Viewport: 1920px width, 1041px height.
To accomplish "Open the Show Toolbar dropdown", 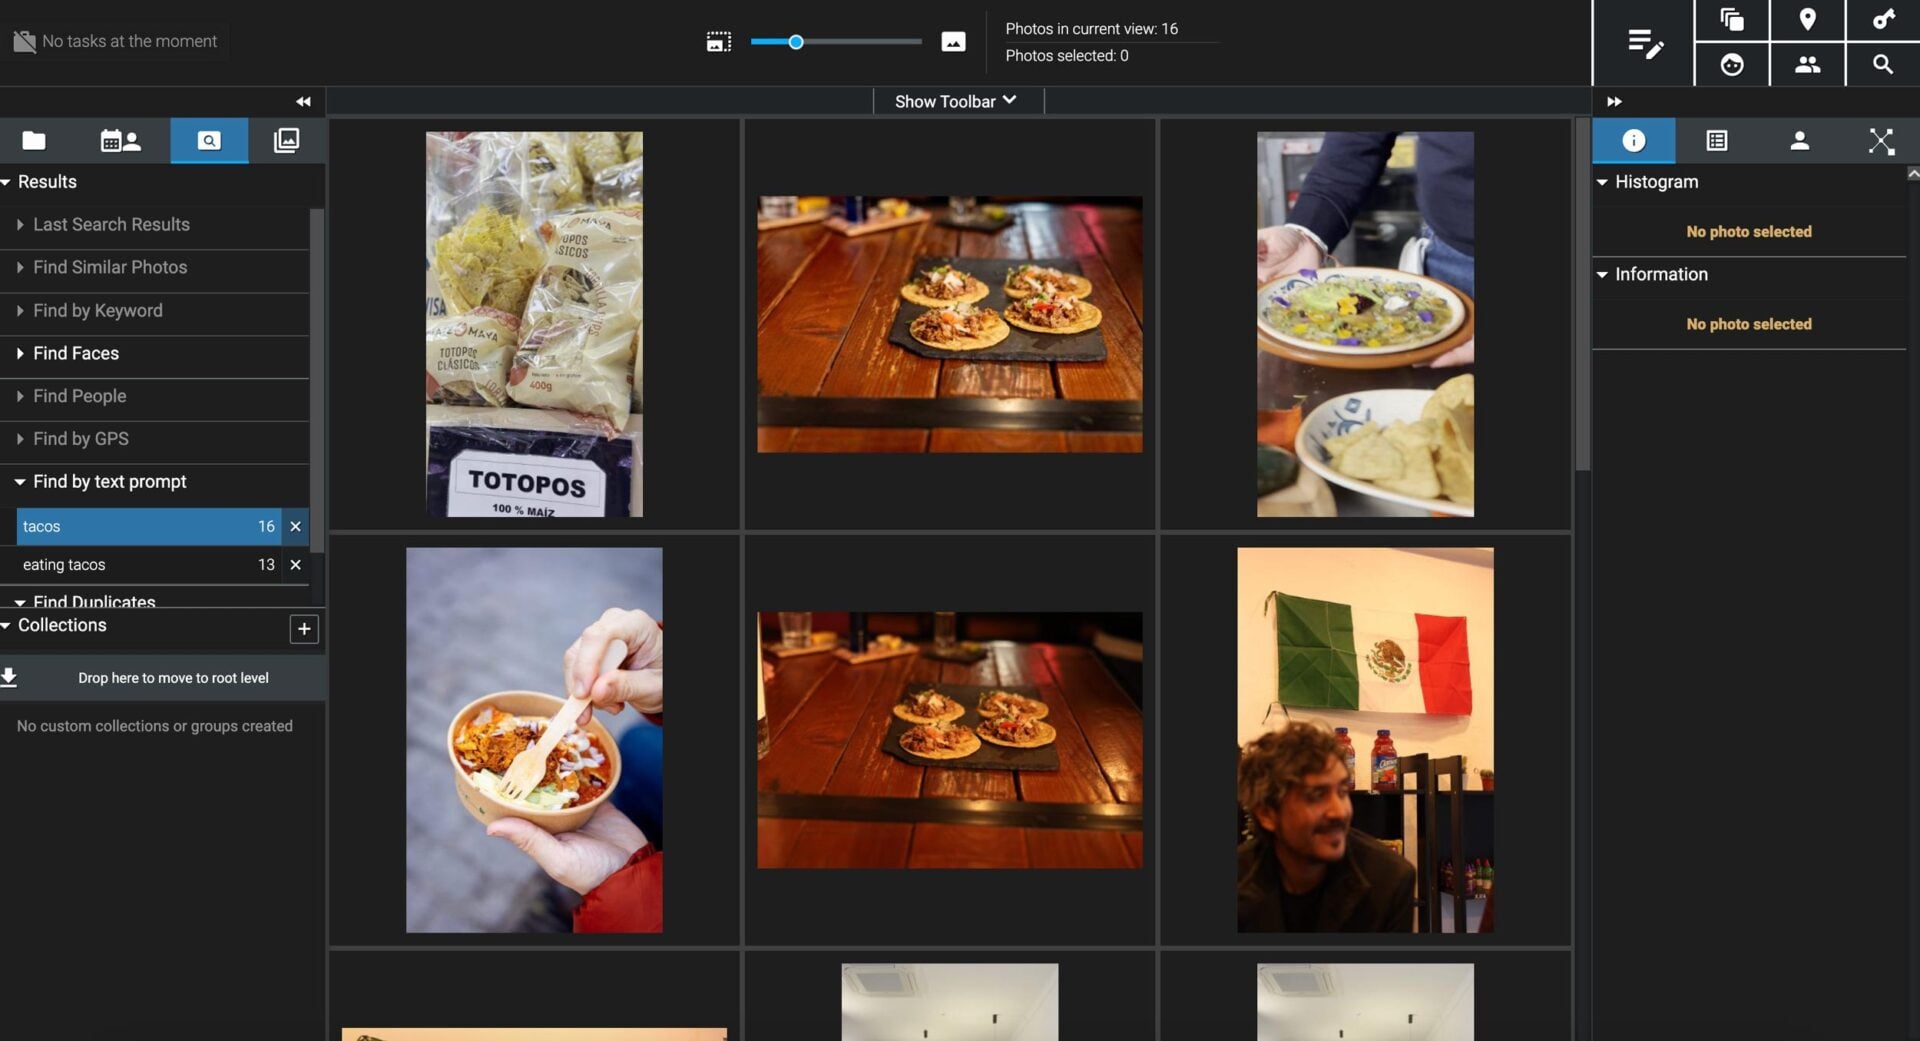I will coord(955,100).
